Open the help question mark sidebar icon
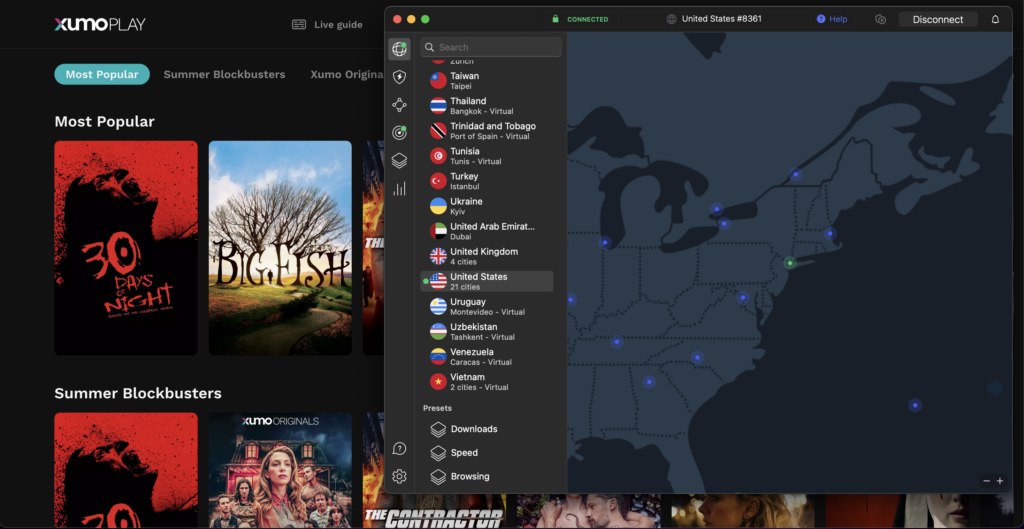 tap(399, 449)
